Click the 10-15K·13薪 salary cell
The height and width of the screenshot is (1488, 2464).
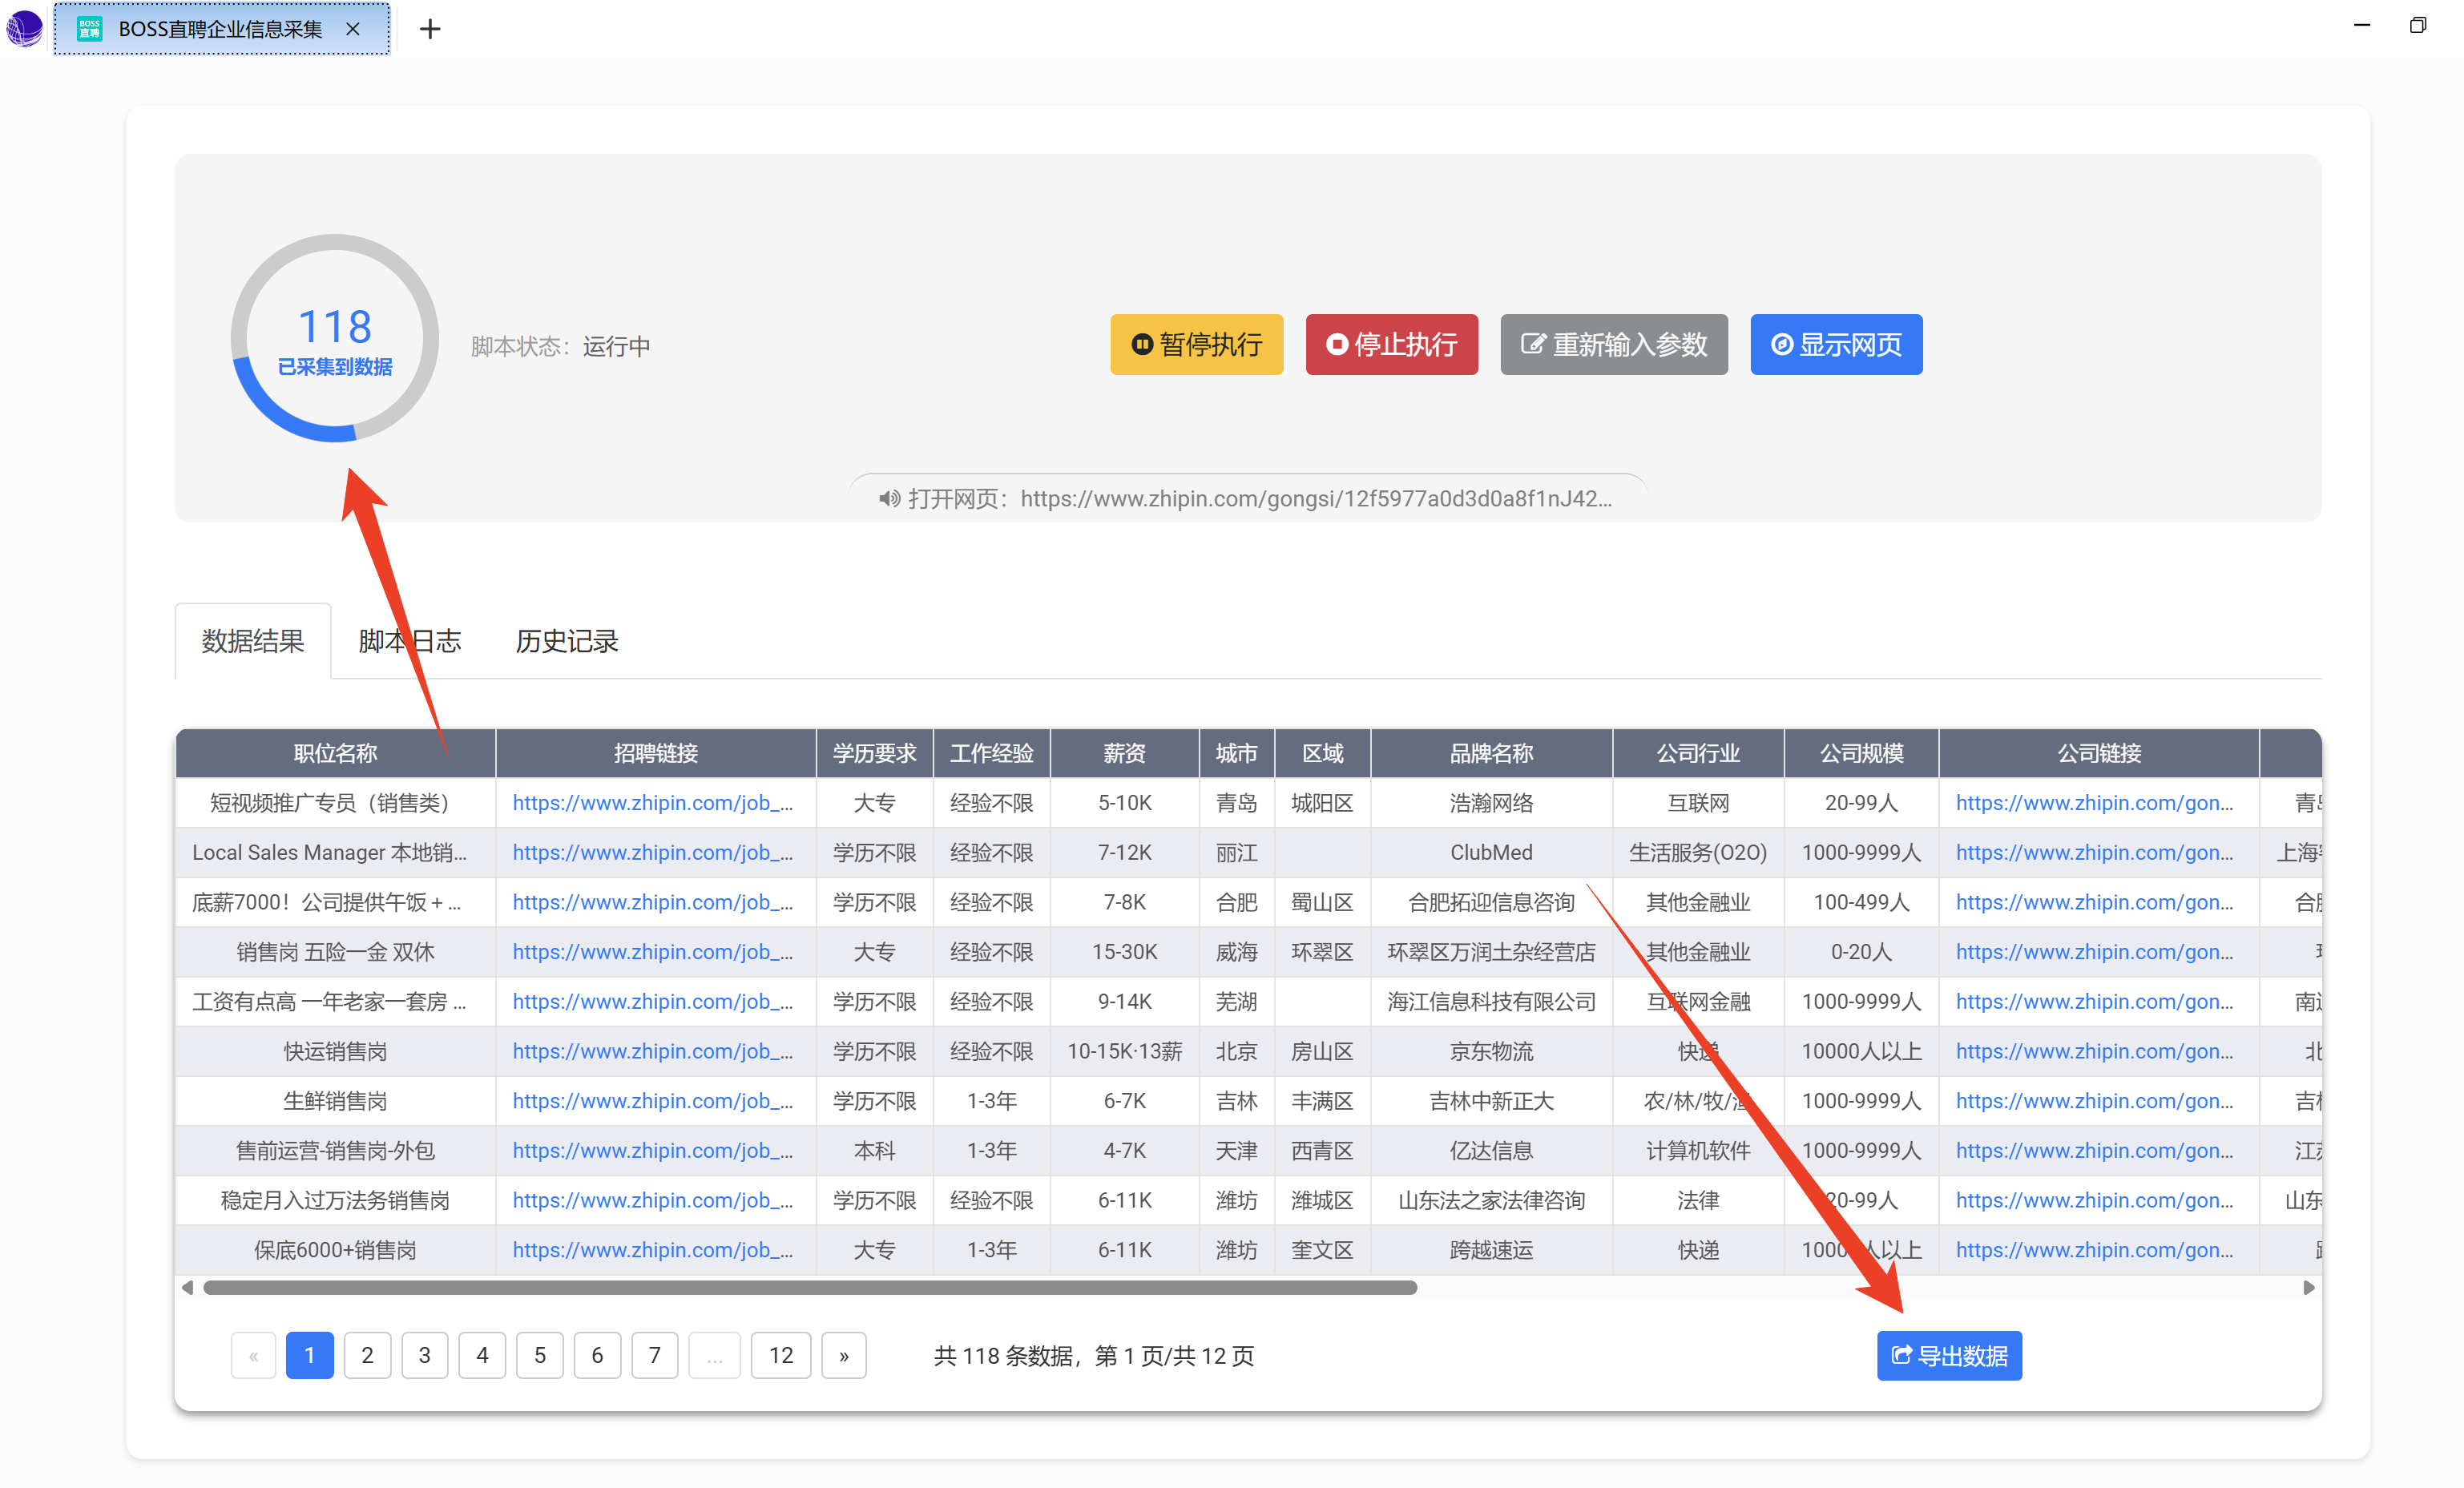(x=1124, y=1051)
